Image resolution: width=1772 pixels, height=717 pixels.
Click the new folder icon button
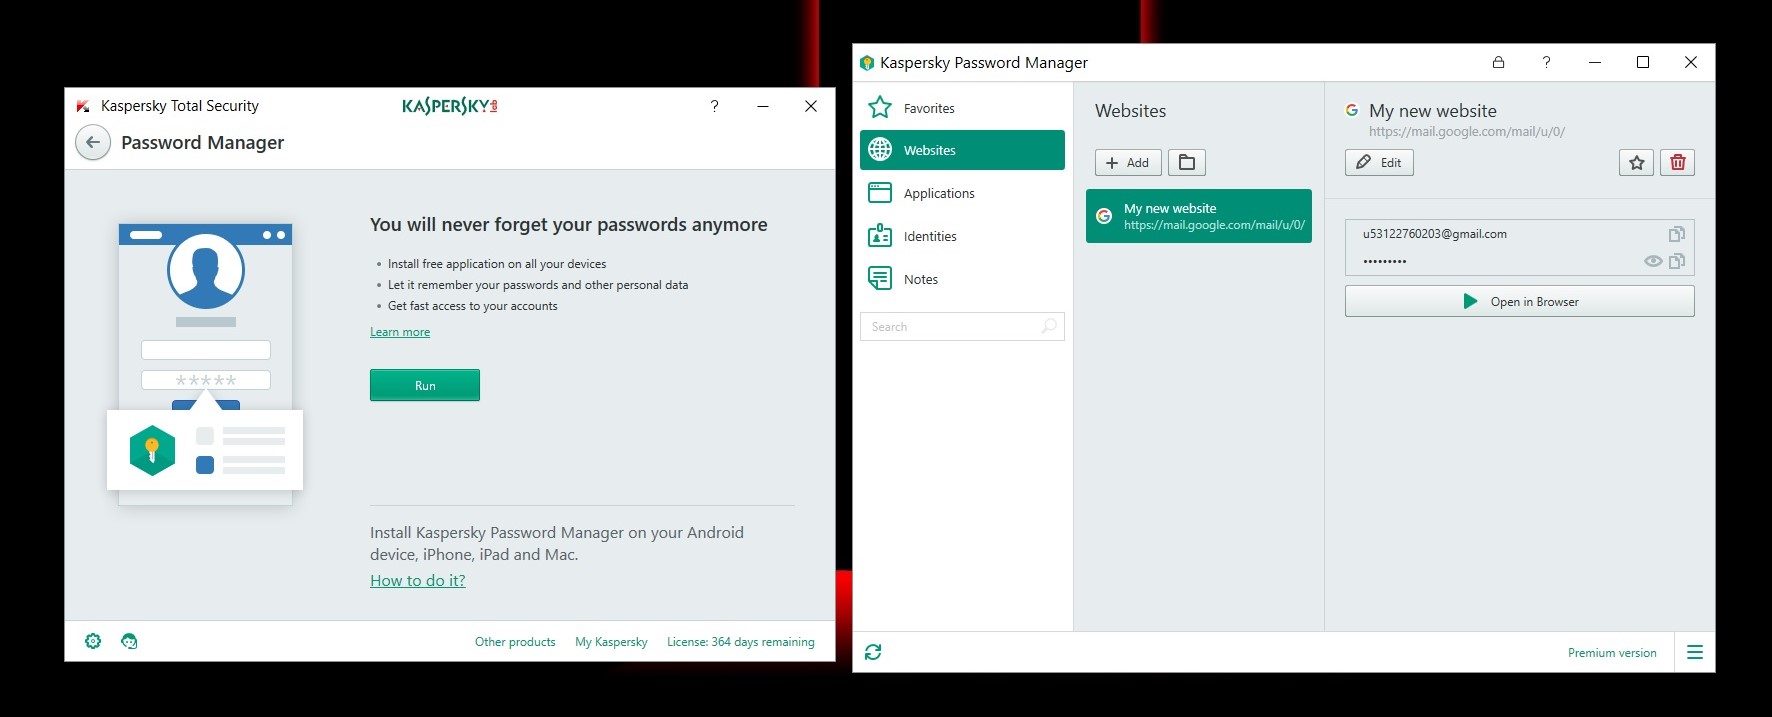[x=1187, y=163]
